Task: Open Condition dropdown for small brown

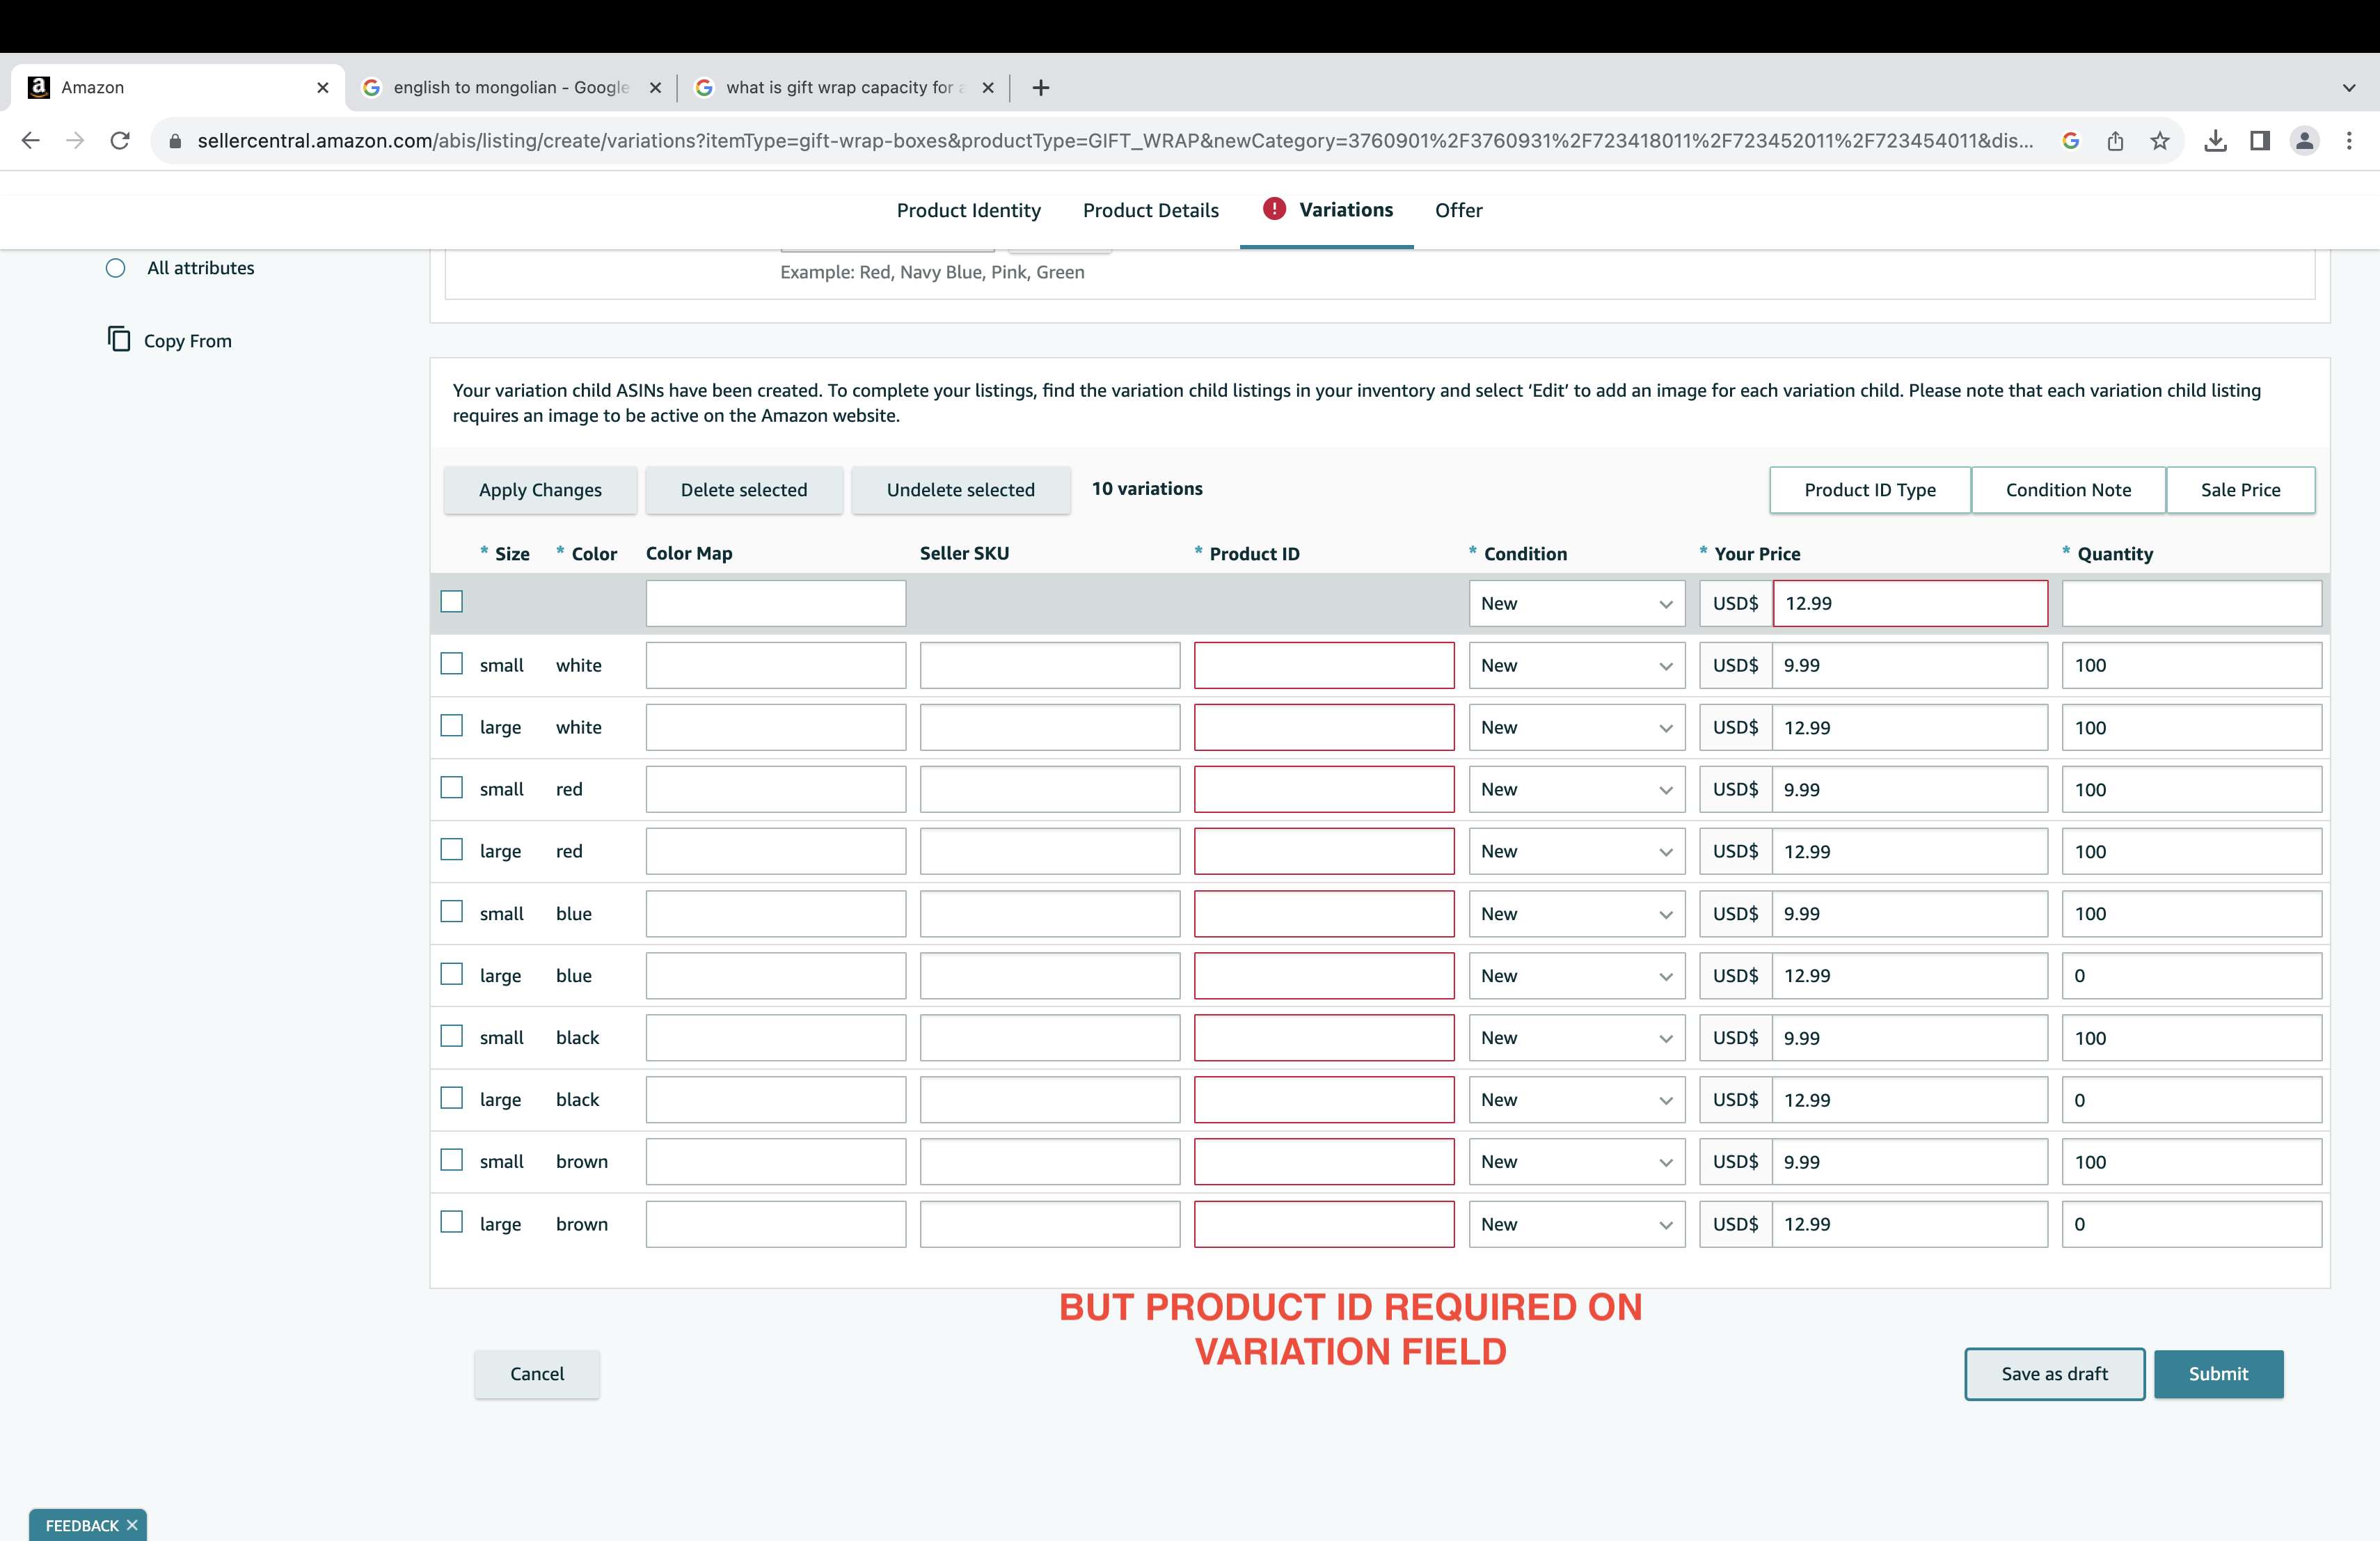Action: point(1576,1161)
